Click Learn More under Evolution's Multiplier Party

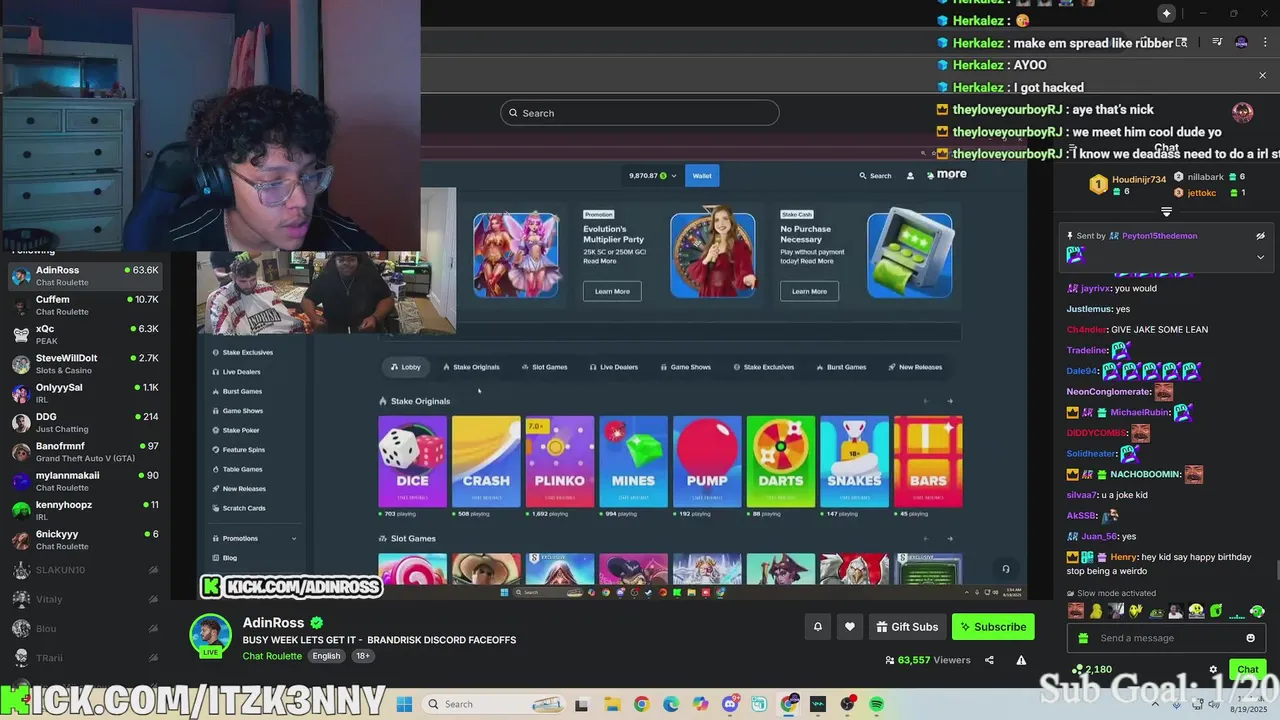click(x=612, y=291)
